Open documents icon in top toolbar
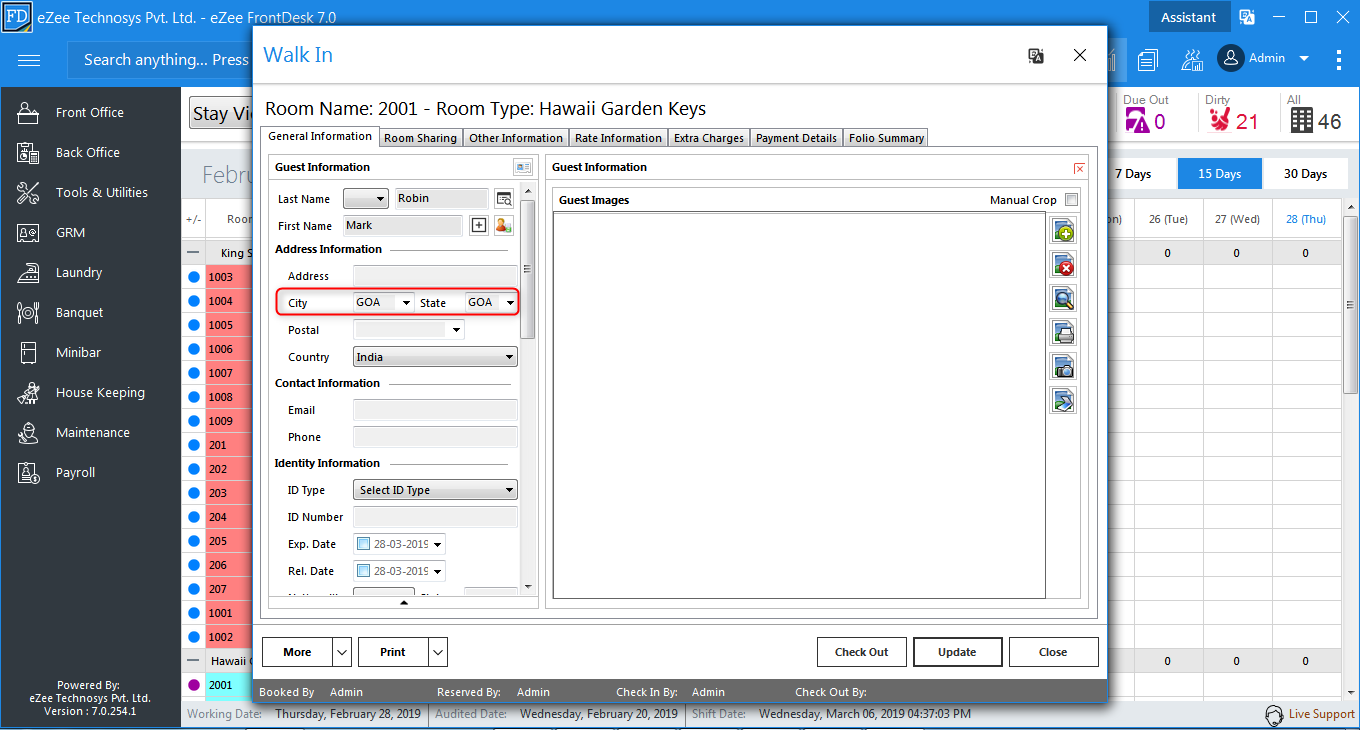1360x730 pixels. (1147, 60)
